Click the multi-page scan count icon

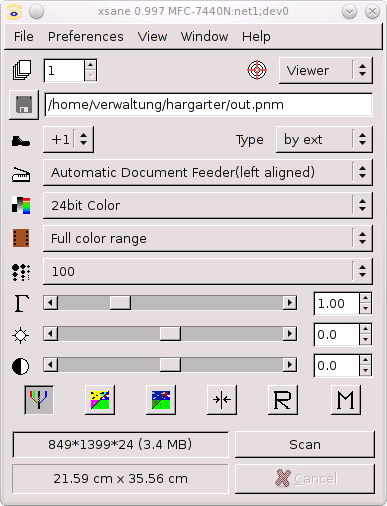tap(22, 70)
